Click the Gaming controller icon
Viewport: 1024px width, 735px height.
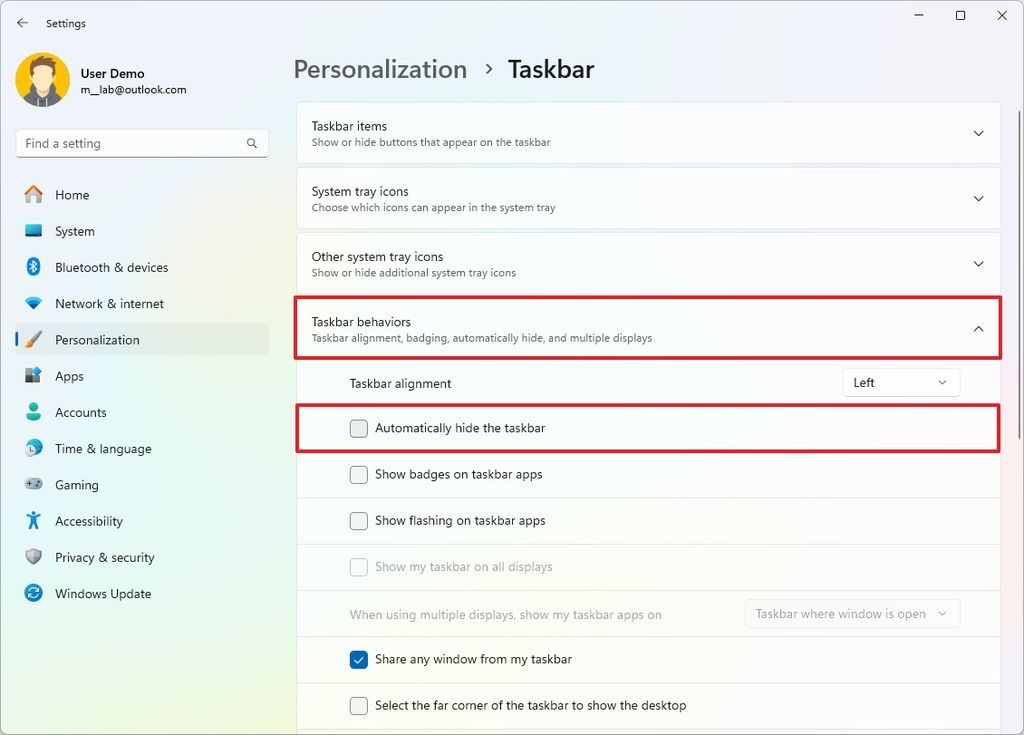34,484
